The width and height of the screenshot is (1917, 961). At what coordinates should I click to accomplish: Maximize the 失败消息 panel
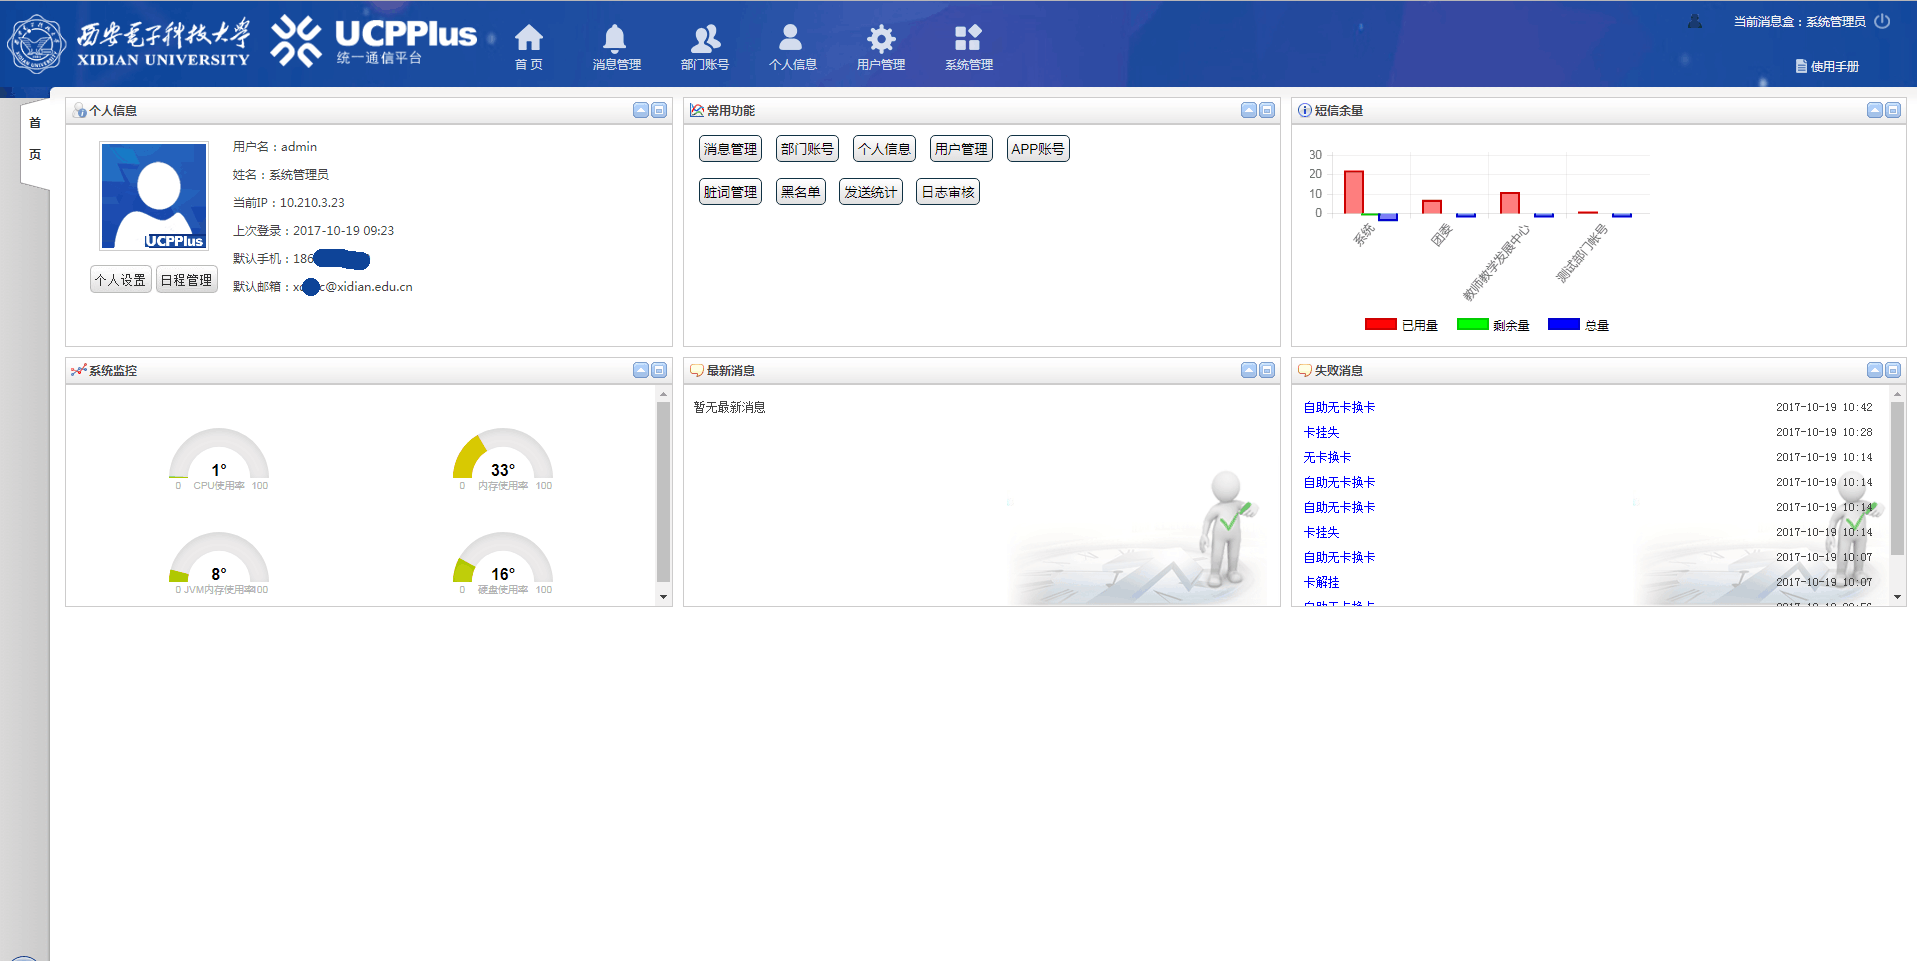coord(1893,370)
